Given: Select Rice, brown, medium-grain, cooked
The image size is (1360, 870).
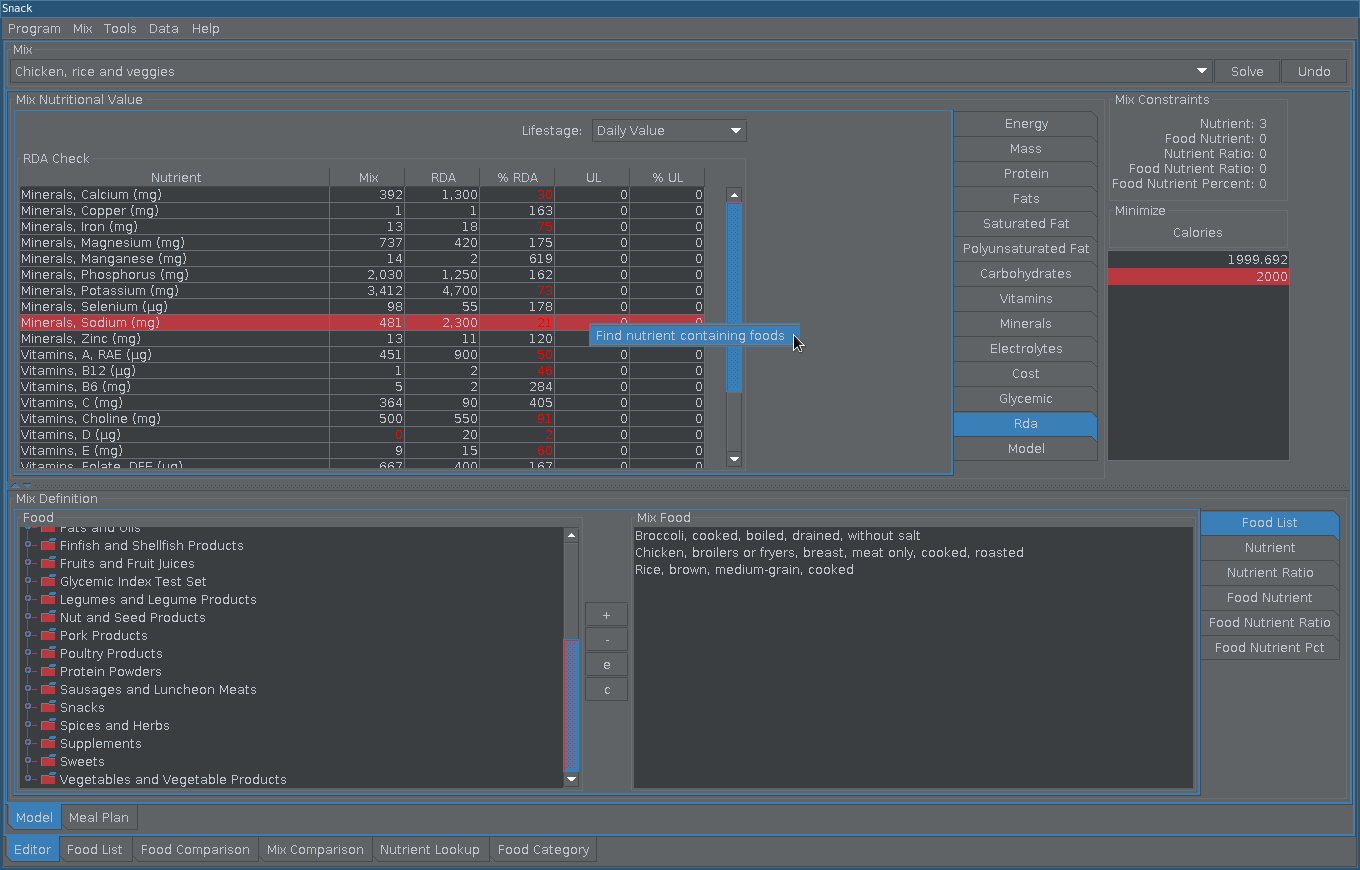Looking at the screenshot, I should (x=744, y=570).
